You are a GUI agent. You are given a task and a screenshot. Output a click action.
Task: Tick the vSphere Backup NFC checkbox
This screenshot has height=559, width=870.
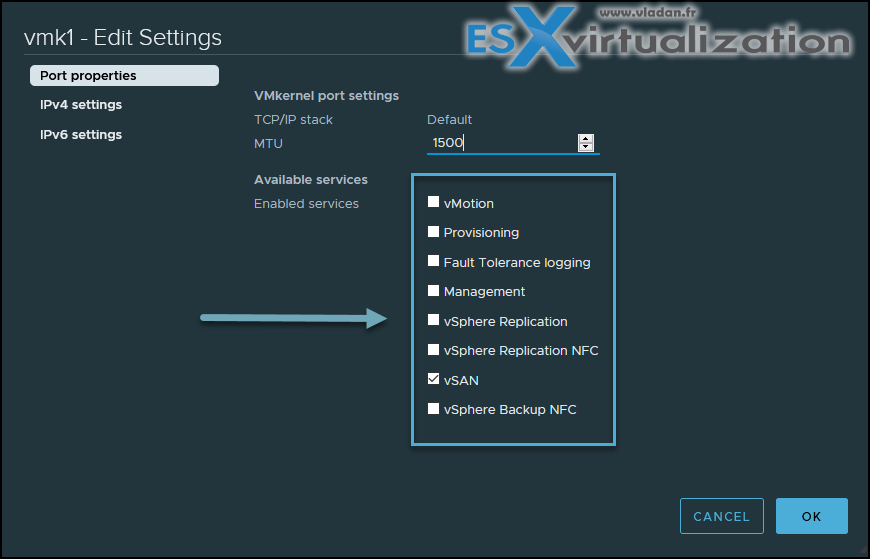click(433, 409)
